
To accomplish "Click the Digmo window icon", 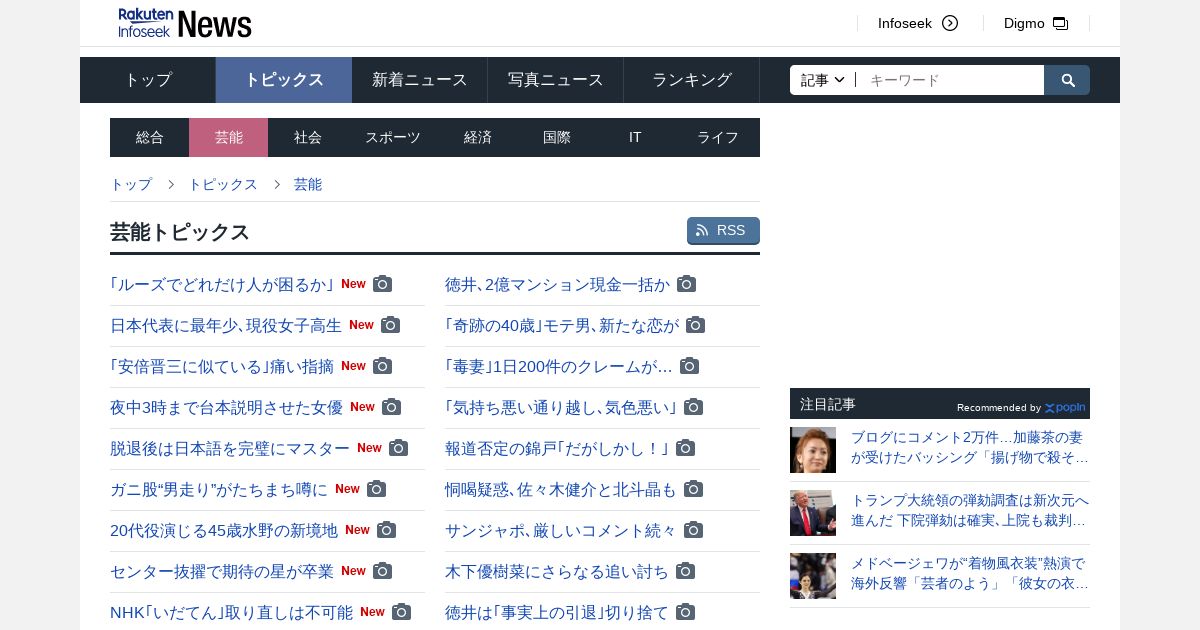I will click(1061, 23).
